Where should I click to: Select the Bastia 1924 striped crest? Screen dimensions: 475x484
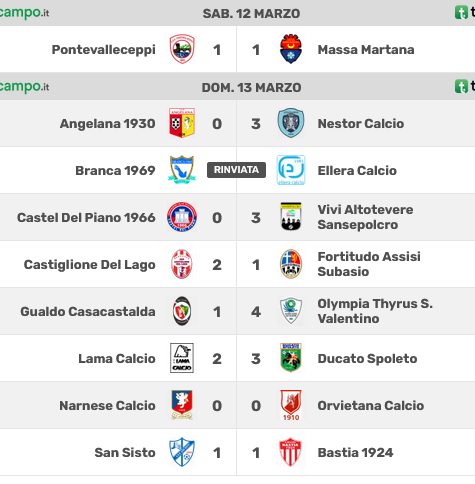(291, 452)
